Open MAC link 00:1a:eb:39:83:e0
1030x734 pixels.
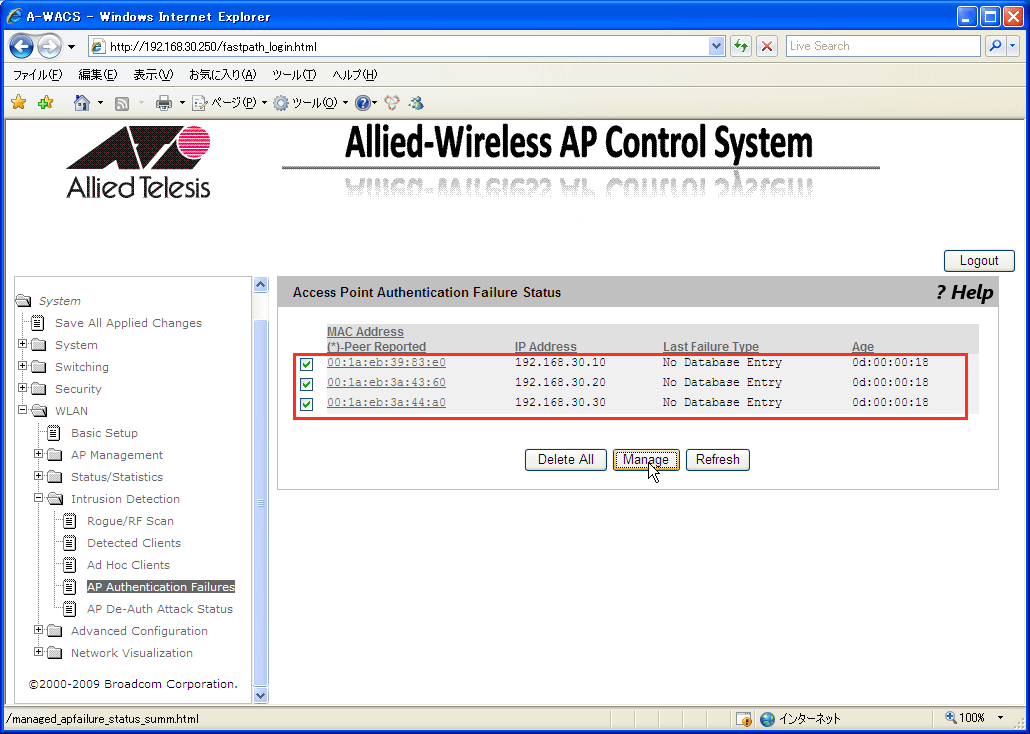(386, 363)
